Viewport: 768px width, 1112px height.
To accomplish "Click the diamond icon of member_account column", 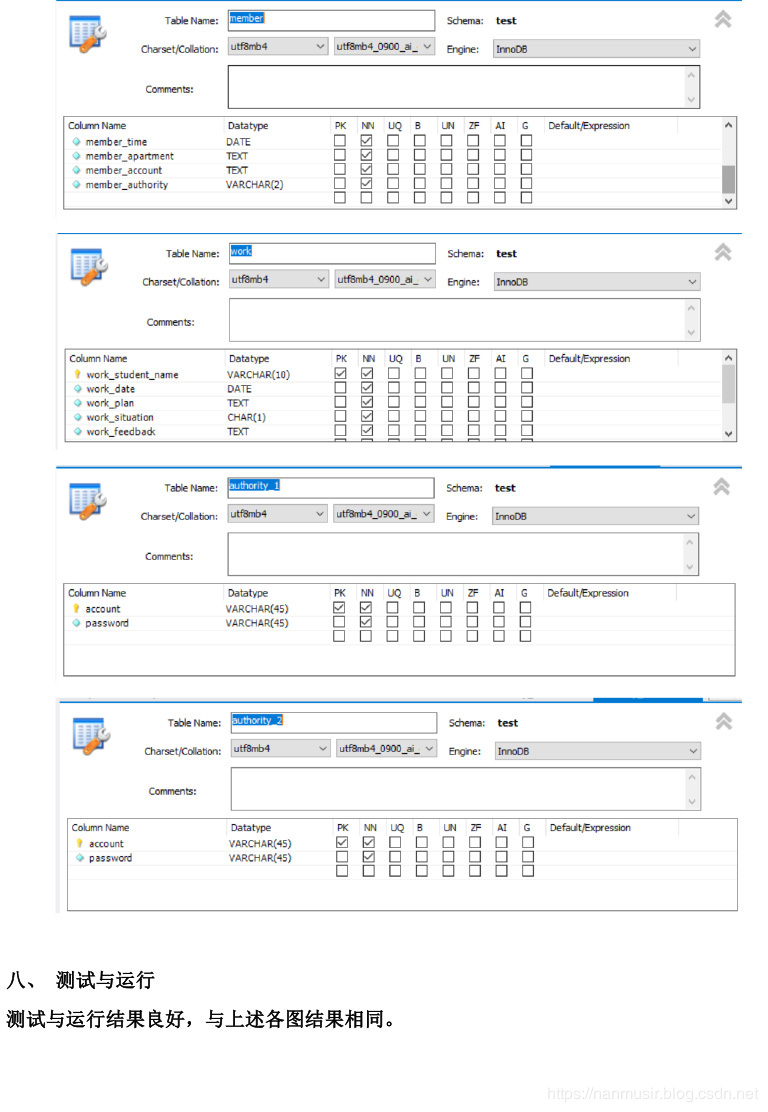I will click(76, 170).
